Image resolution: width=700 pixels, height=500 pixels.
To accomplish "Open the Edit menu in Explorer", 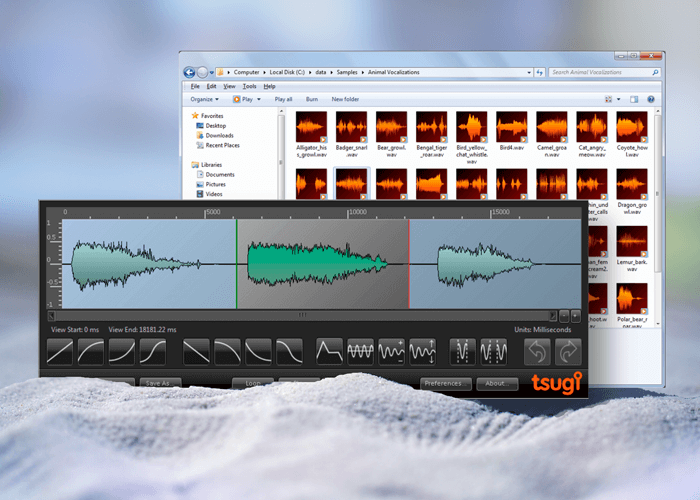I will coord(211,86).
